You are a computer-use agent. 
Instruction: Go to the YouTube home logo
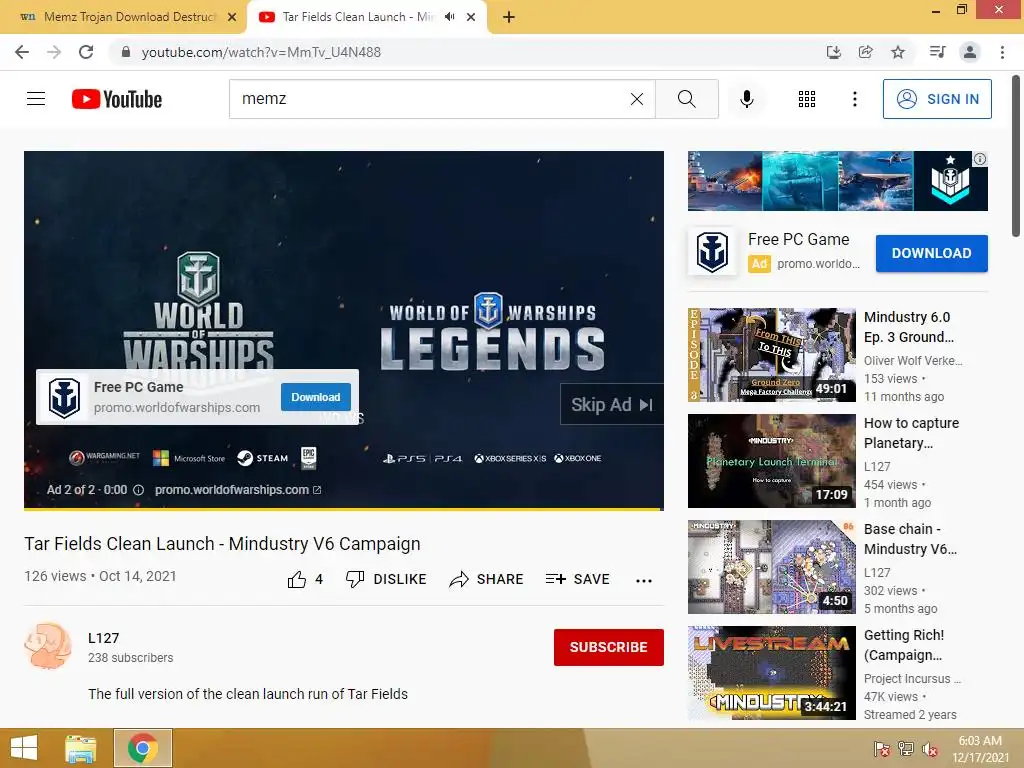[117, 99]
